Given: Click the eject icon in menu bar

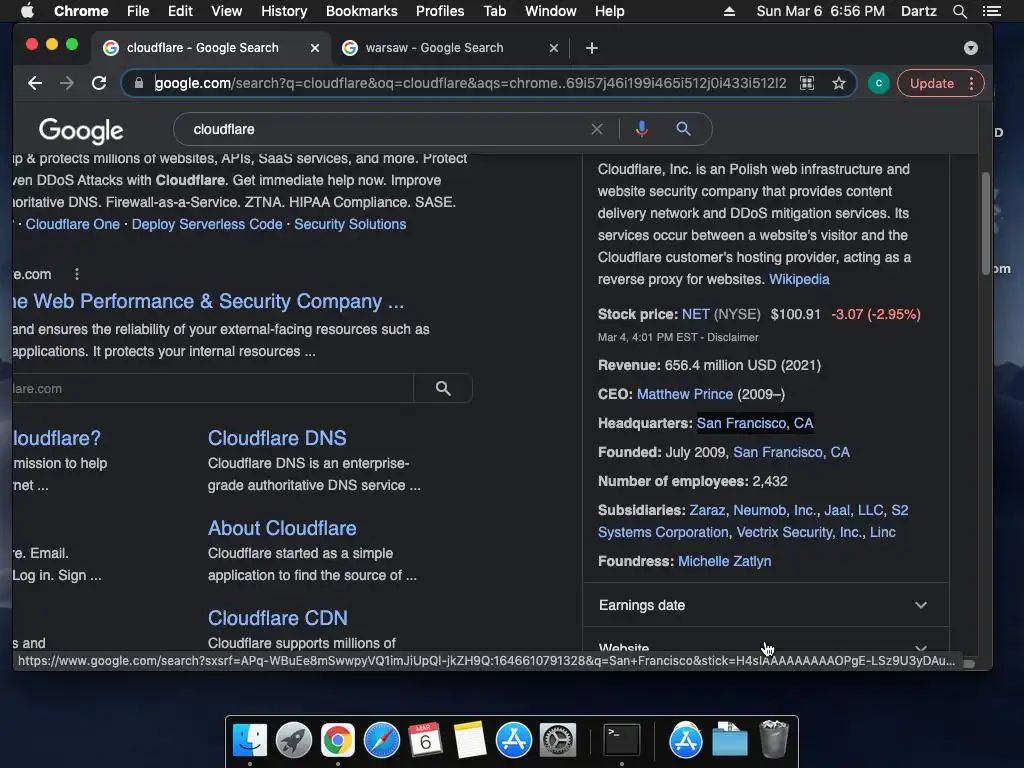Looking at the screenshot, I should pos(729,11).
